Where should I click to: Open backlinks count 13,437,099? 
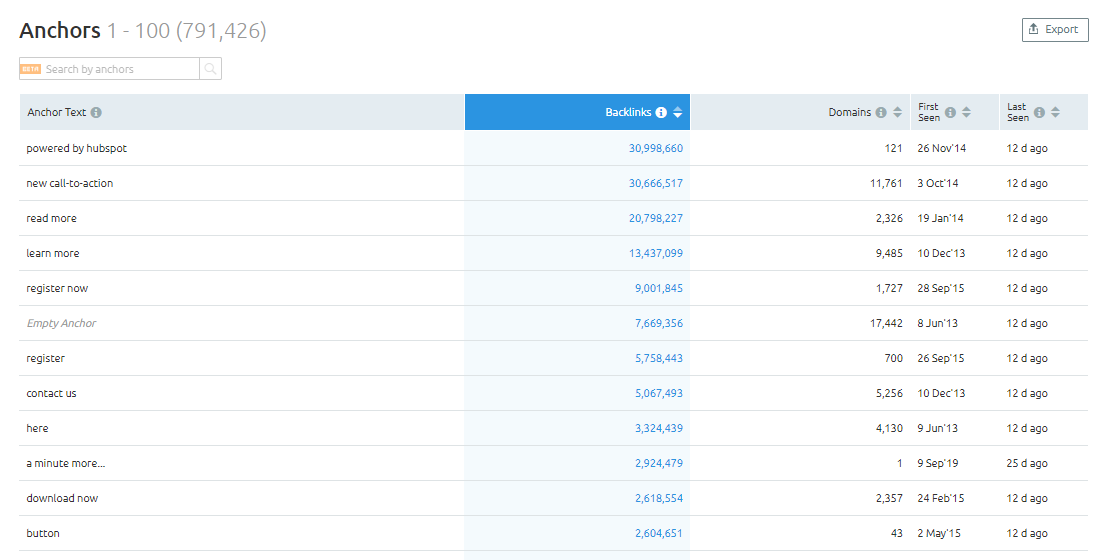point(656,253)
